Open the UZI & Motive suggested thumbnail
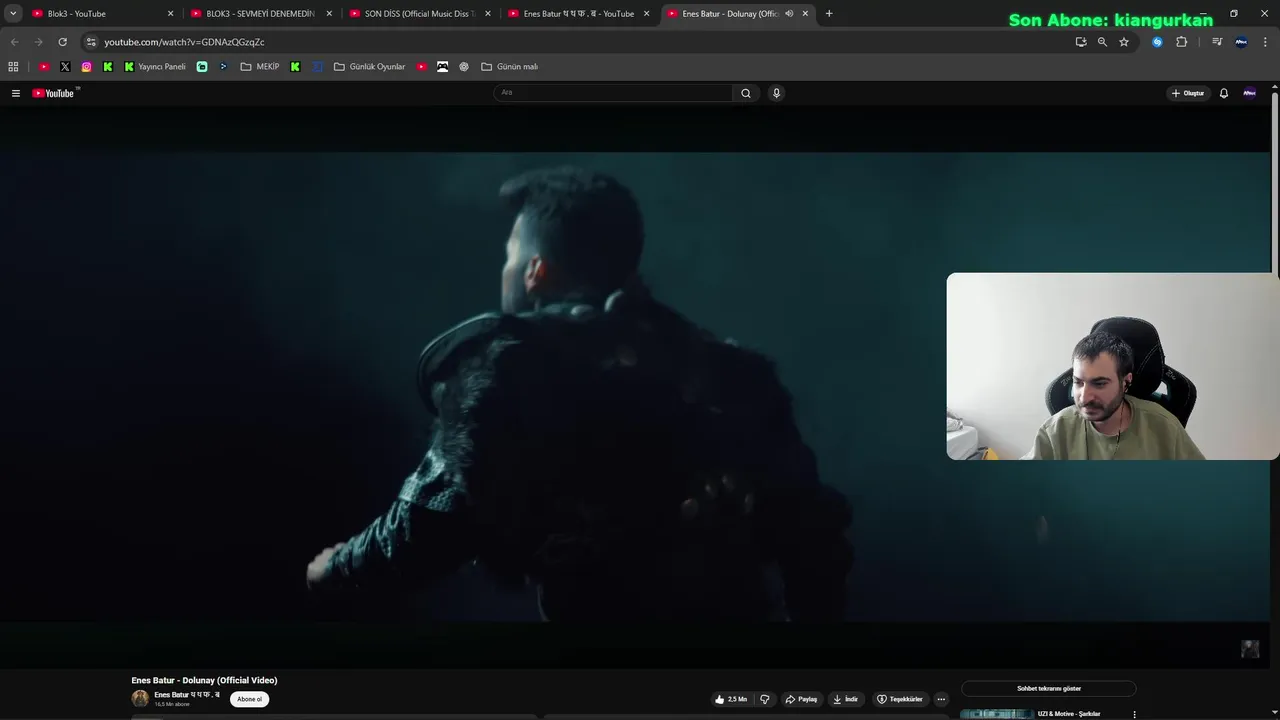 (997, 714)
